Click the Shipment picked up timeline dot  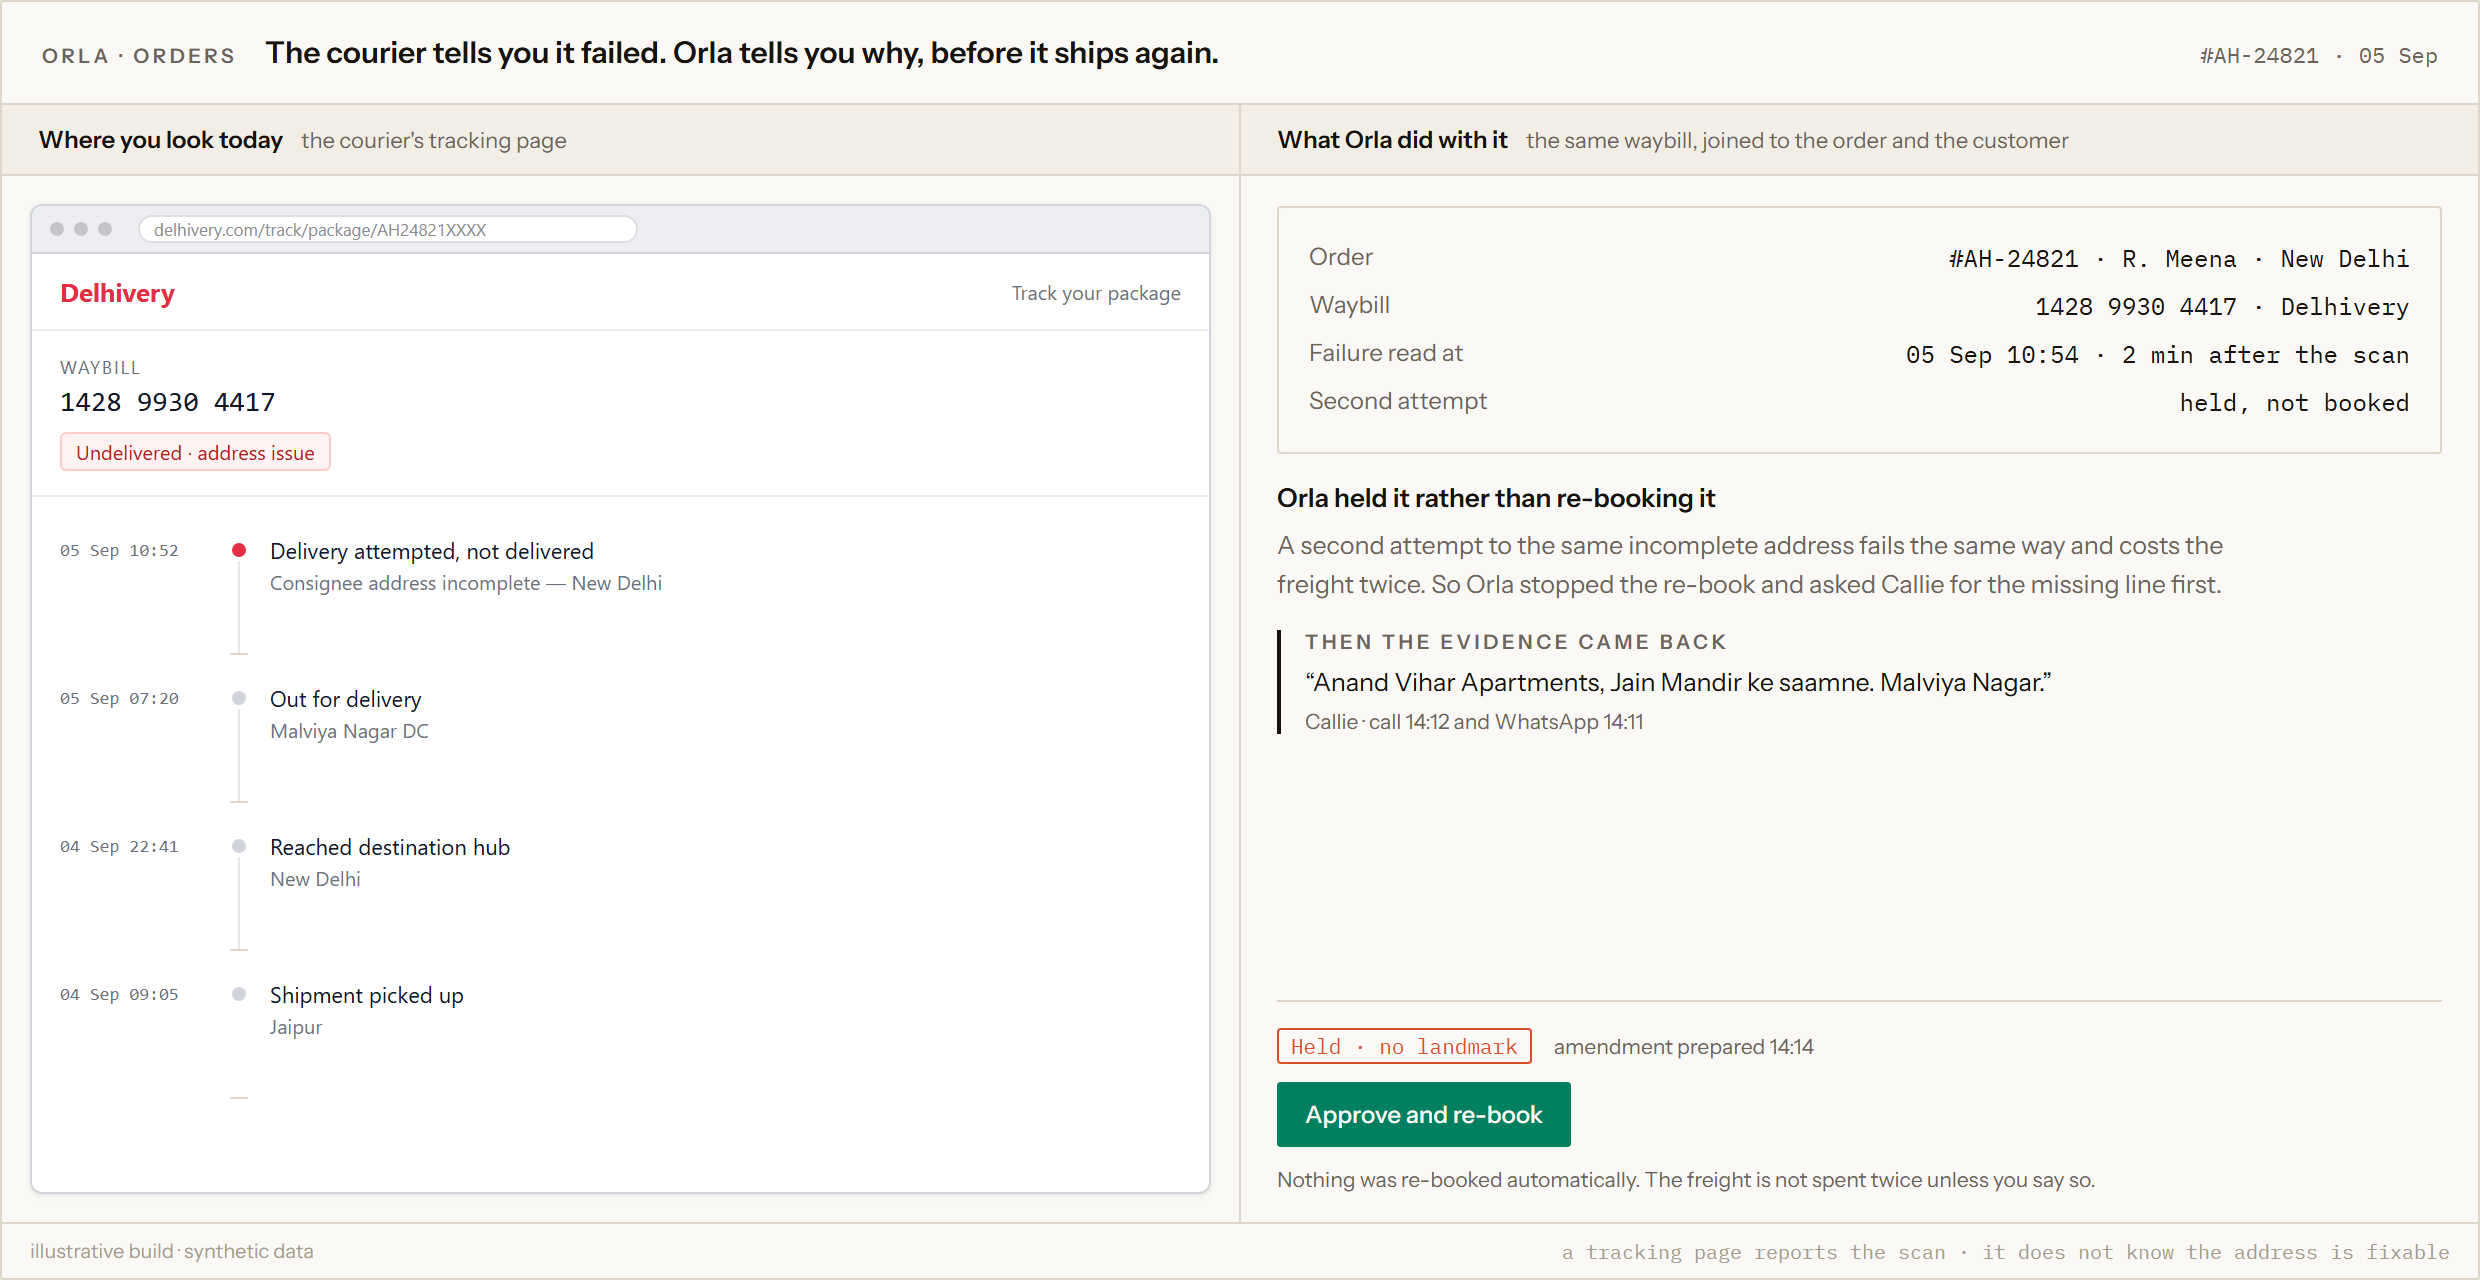(x=239, y=994)
